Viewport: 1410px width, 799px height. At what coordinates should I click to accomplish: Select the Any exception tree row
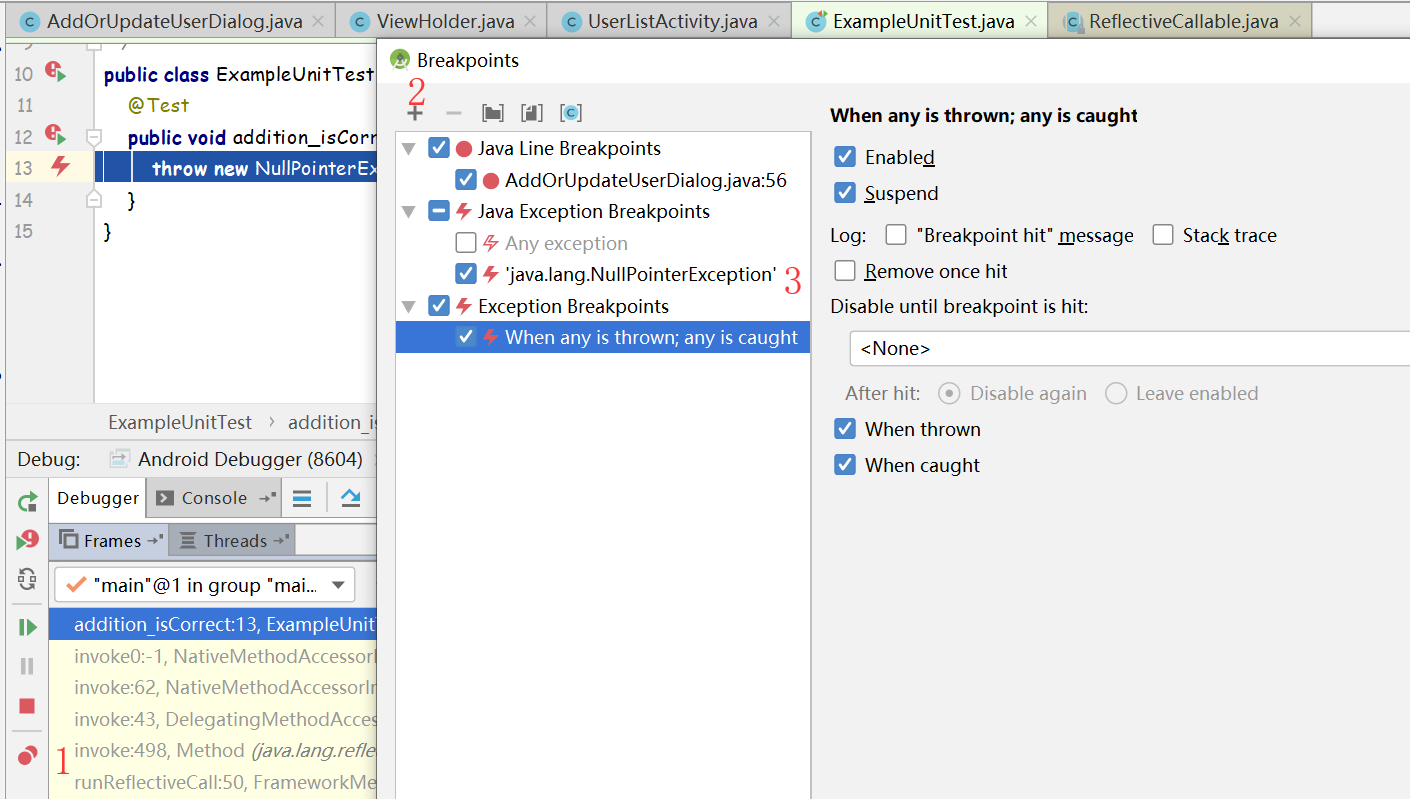point(603,243)
